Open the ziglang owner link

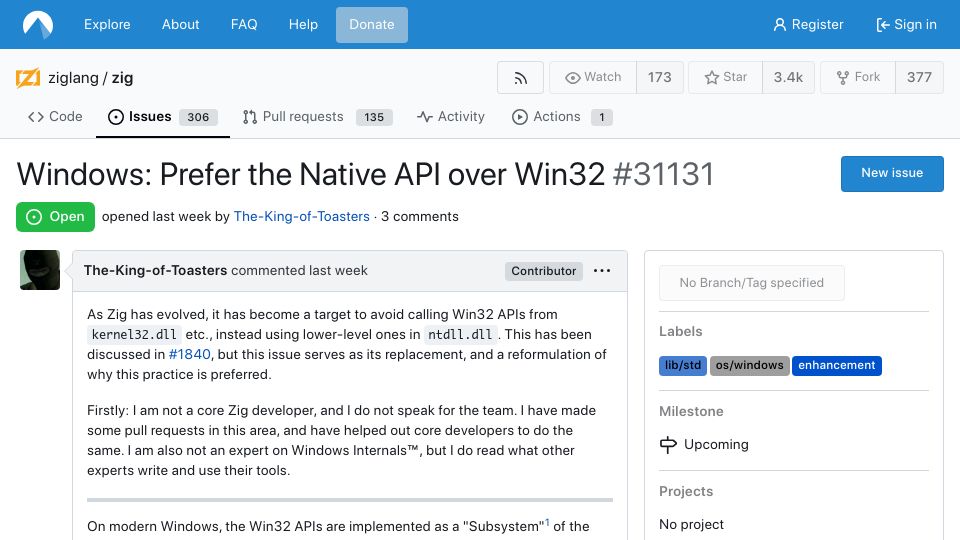73,78
